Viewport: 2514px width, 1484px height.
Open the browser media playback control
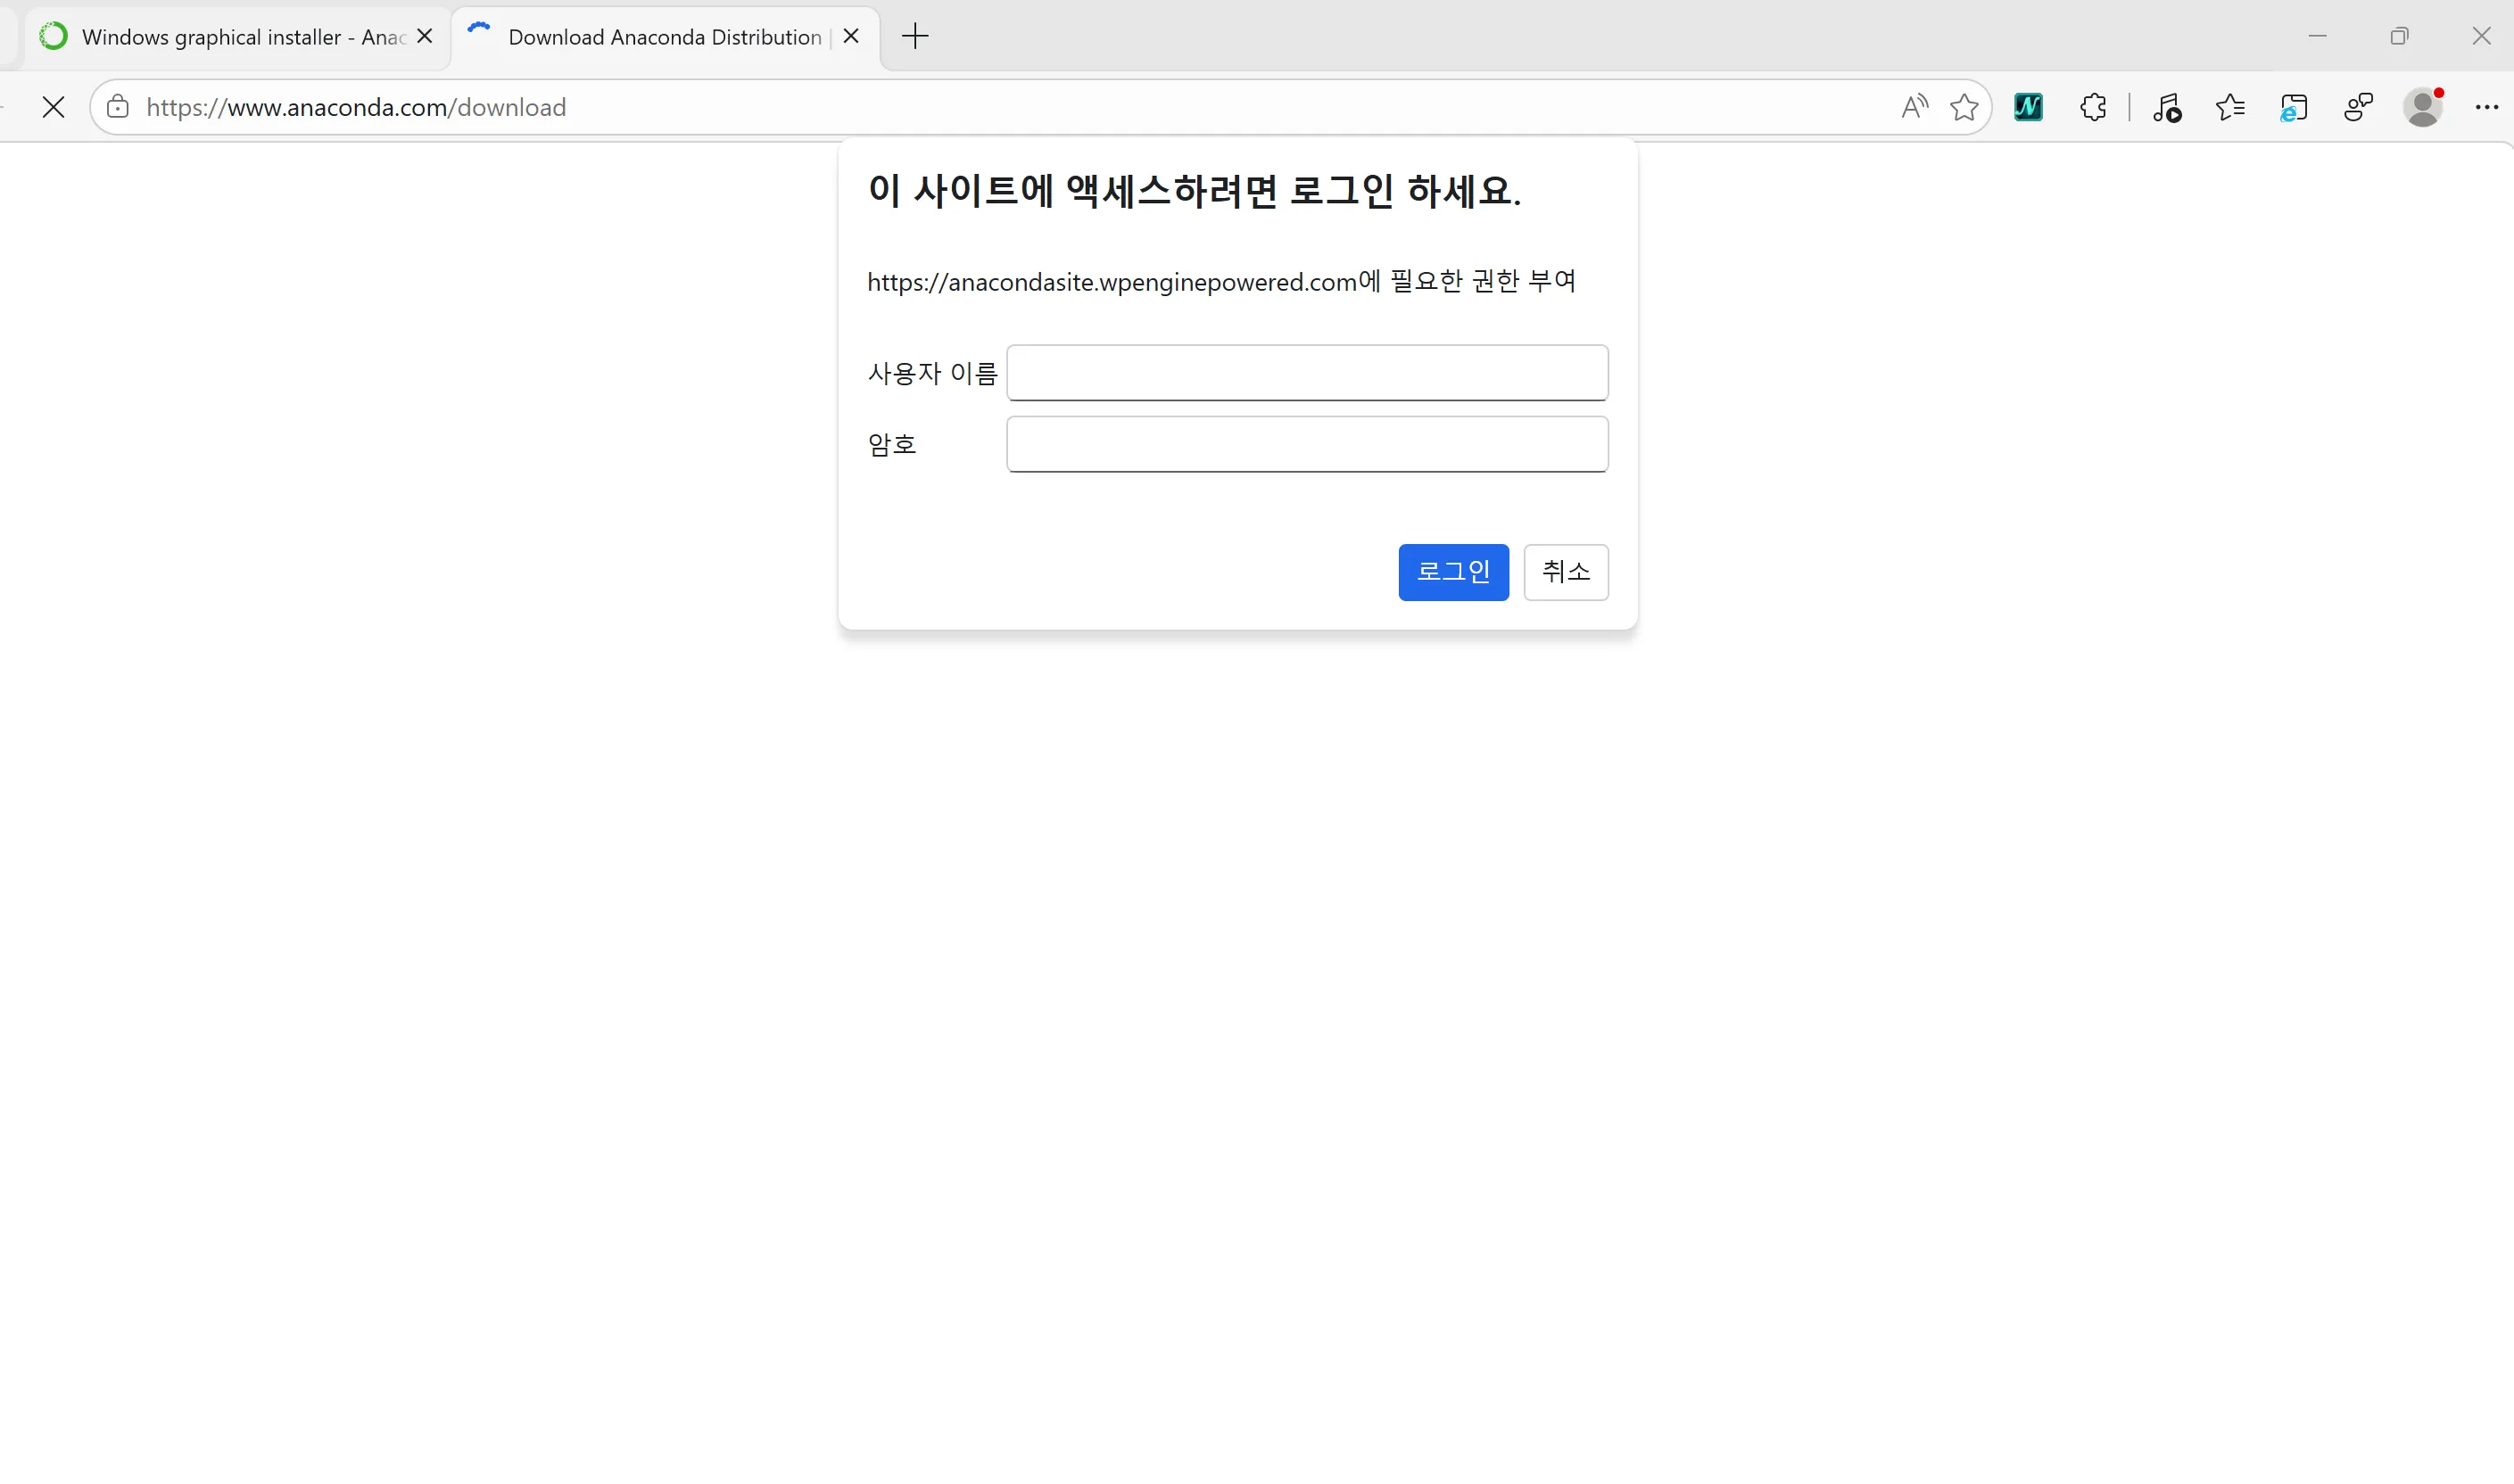[2166, 107]
